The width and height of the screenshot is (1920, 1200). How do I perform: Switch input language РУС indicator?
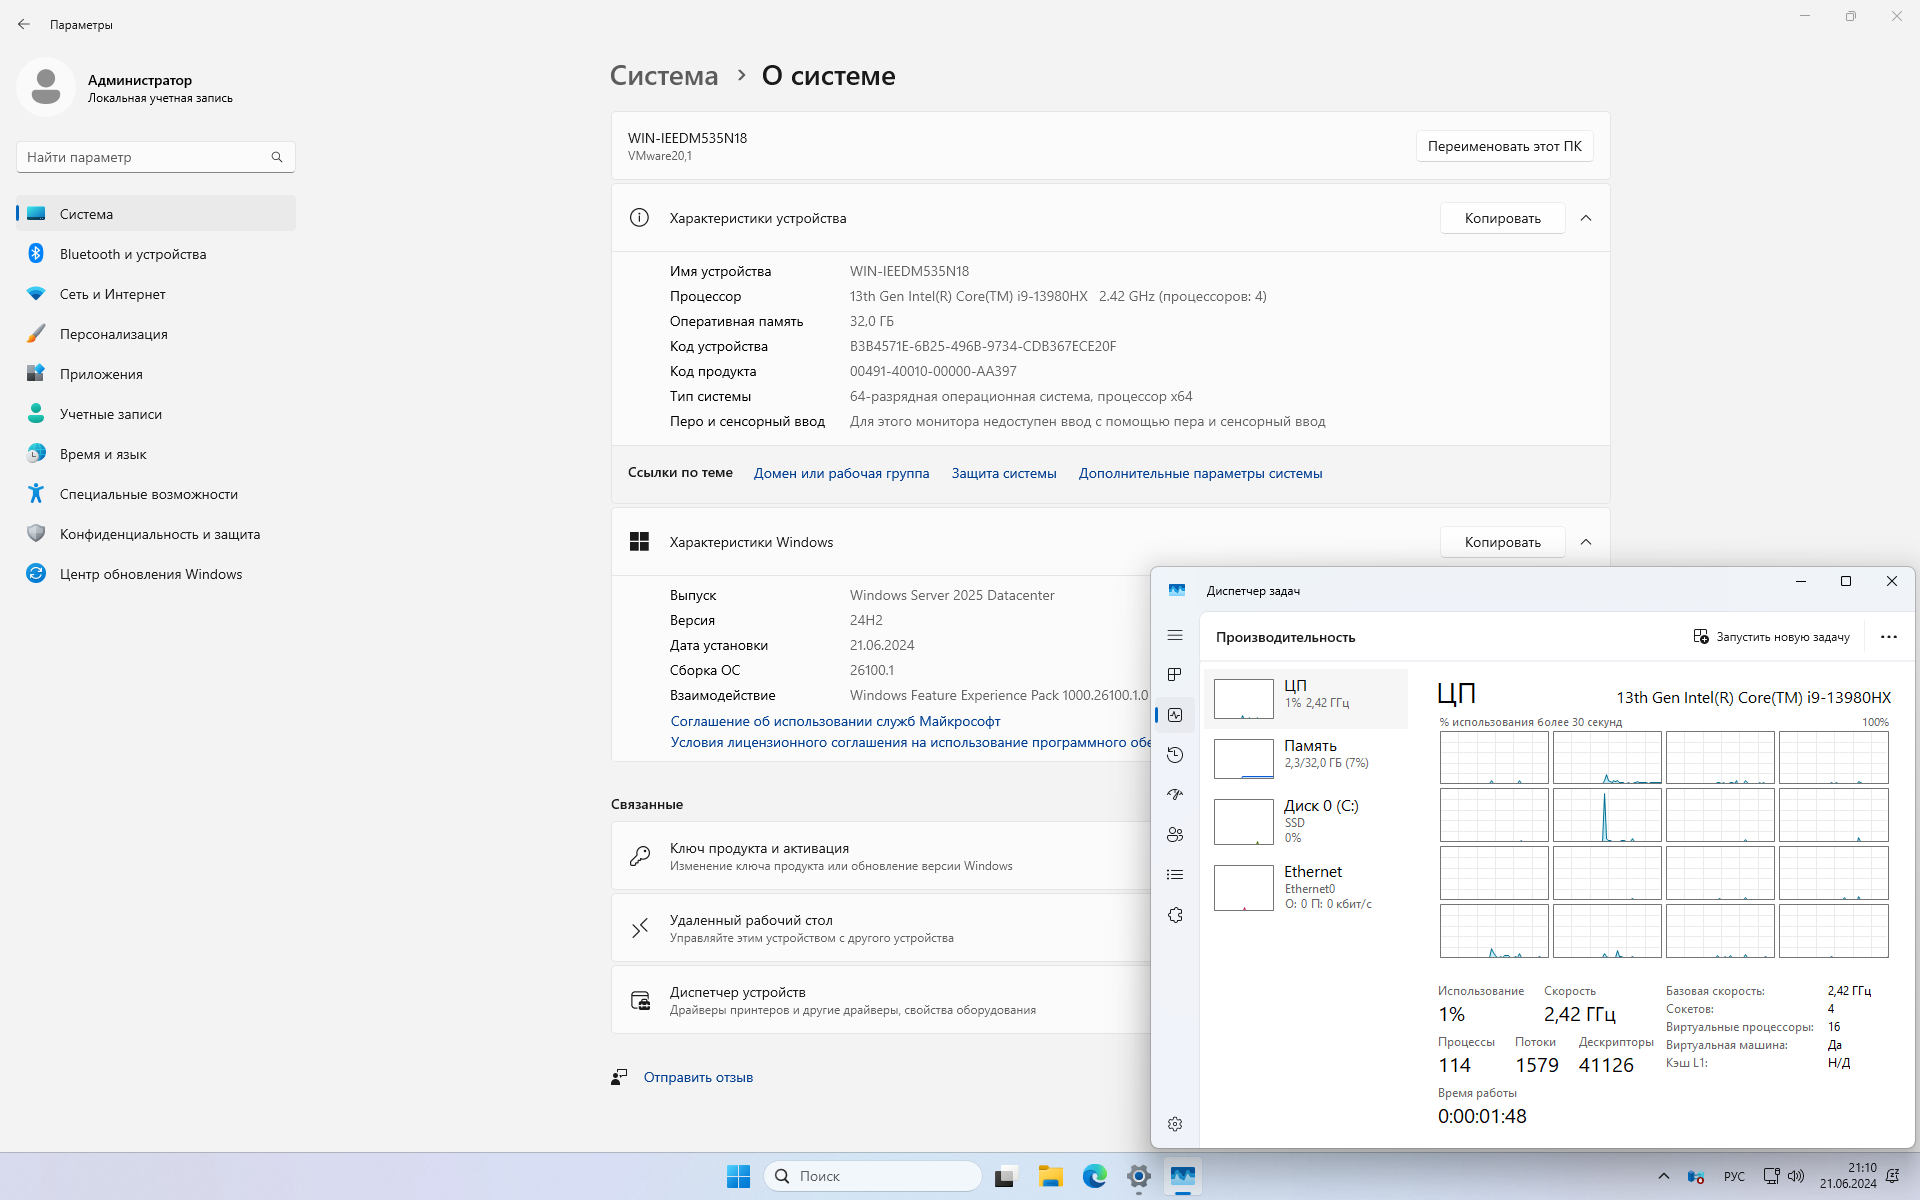click(1734, 1176)
